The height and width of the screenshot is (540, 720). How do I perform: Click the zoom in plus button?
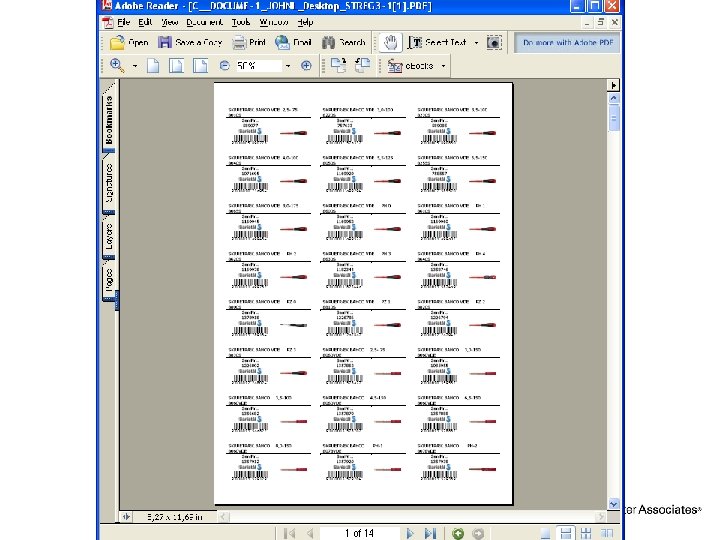tap(306, 66)
